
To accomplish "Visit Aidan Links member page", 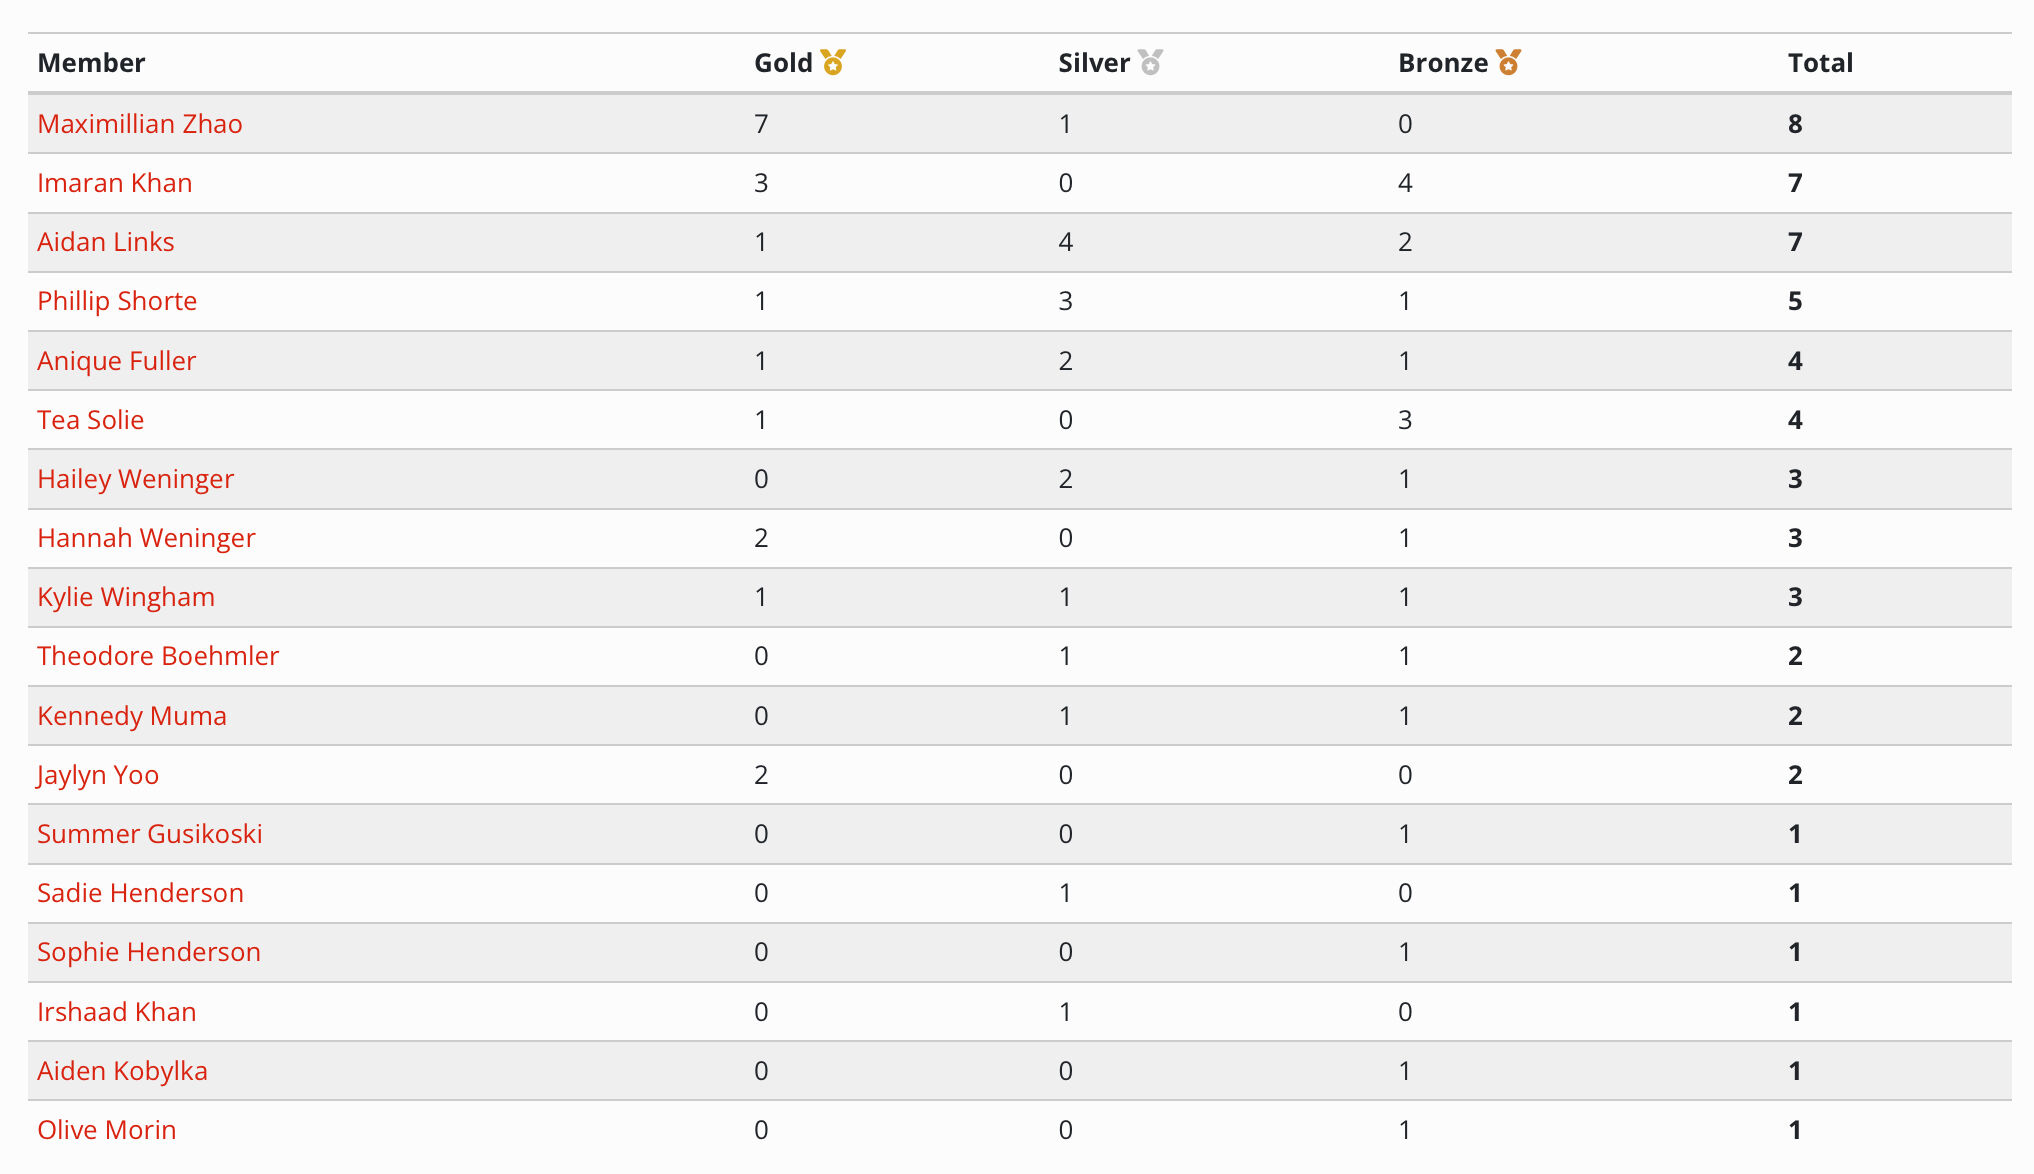I will click(106, 242).
